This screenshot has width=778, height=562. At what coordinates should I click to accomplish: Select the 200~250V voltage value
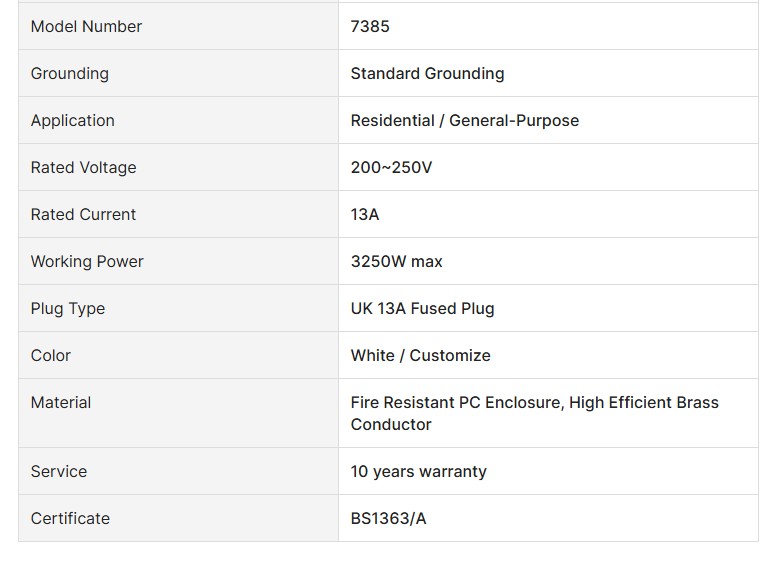pos(391,168)
